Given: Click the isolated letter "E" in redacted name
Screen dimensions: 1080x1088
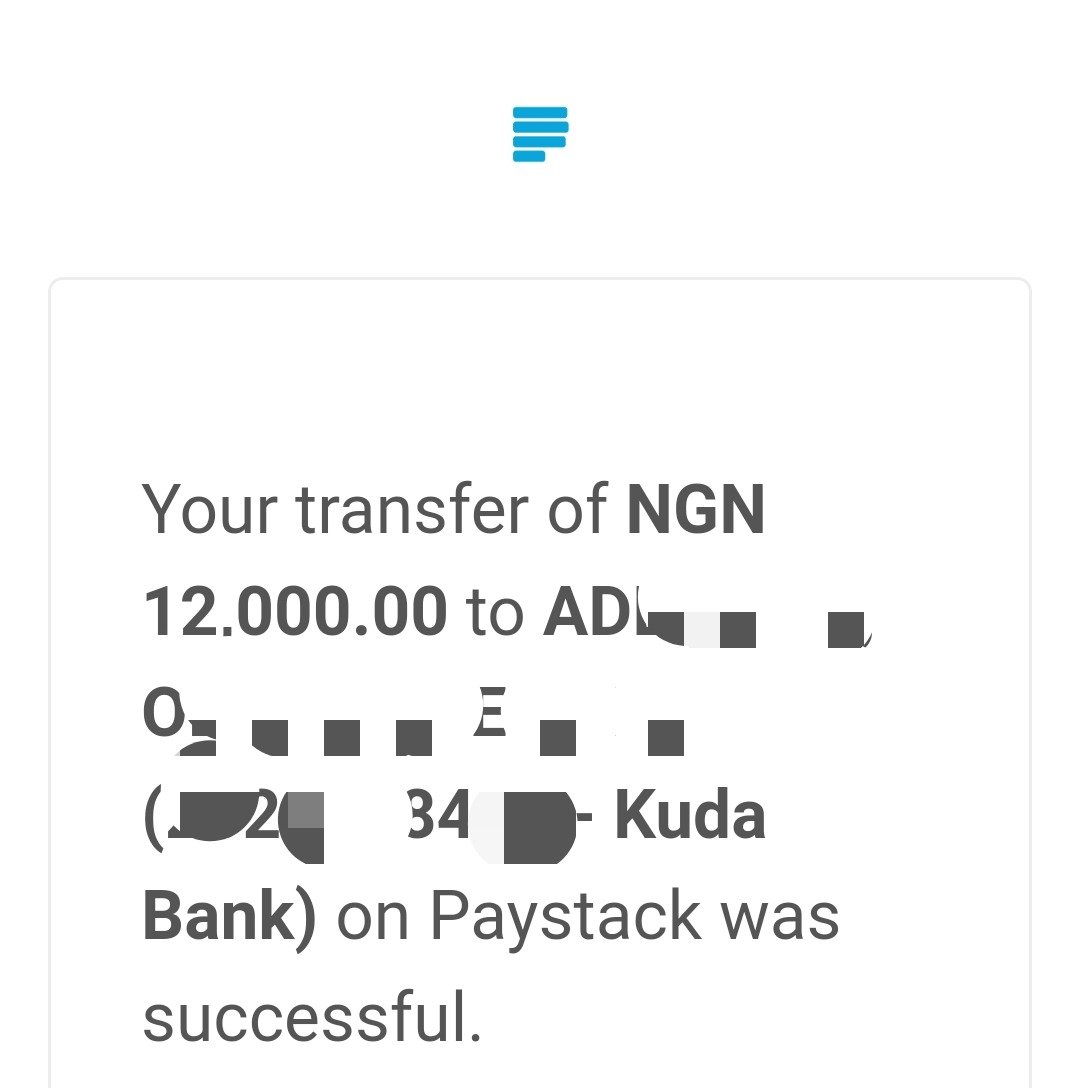Looking at the screenshot, I should (490, 711).
